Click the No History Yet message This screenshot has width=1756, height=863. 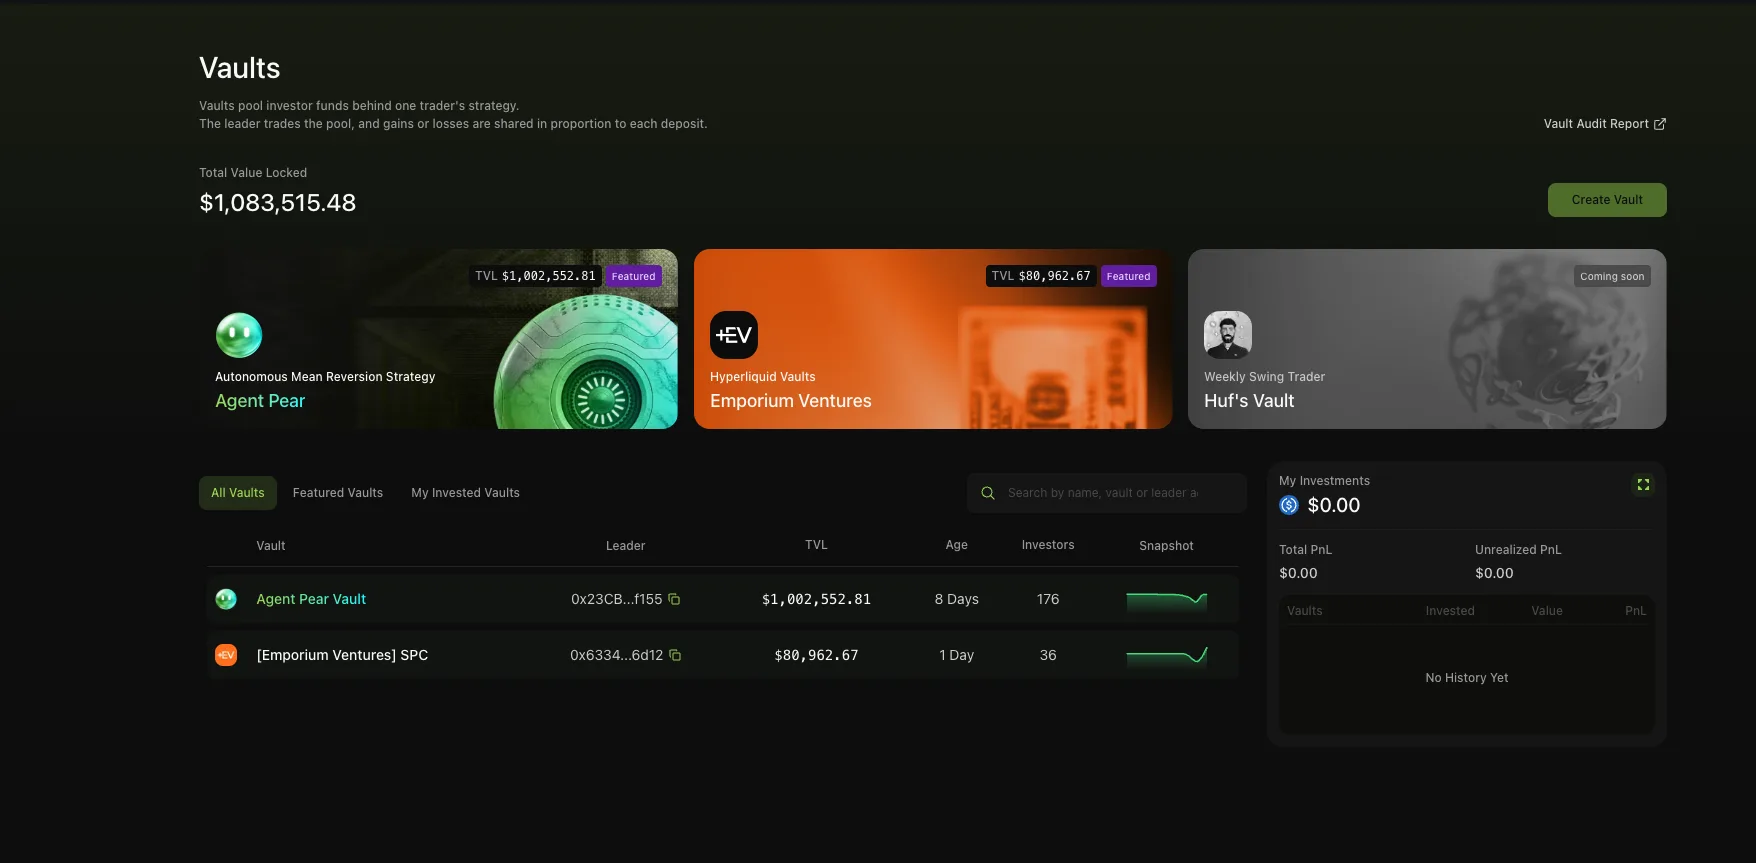click(x=1467, y=678)
